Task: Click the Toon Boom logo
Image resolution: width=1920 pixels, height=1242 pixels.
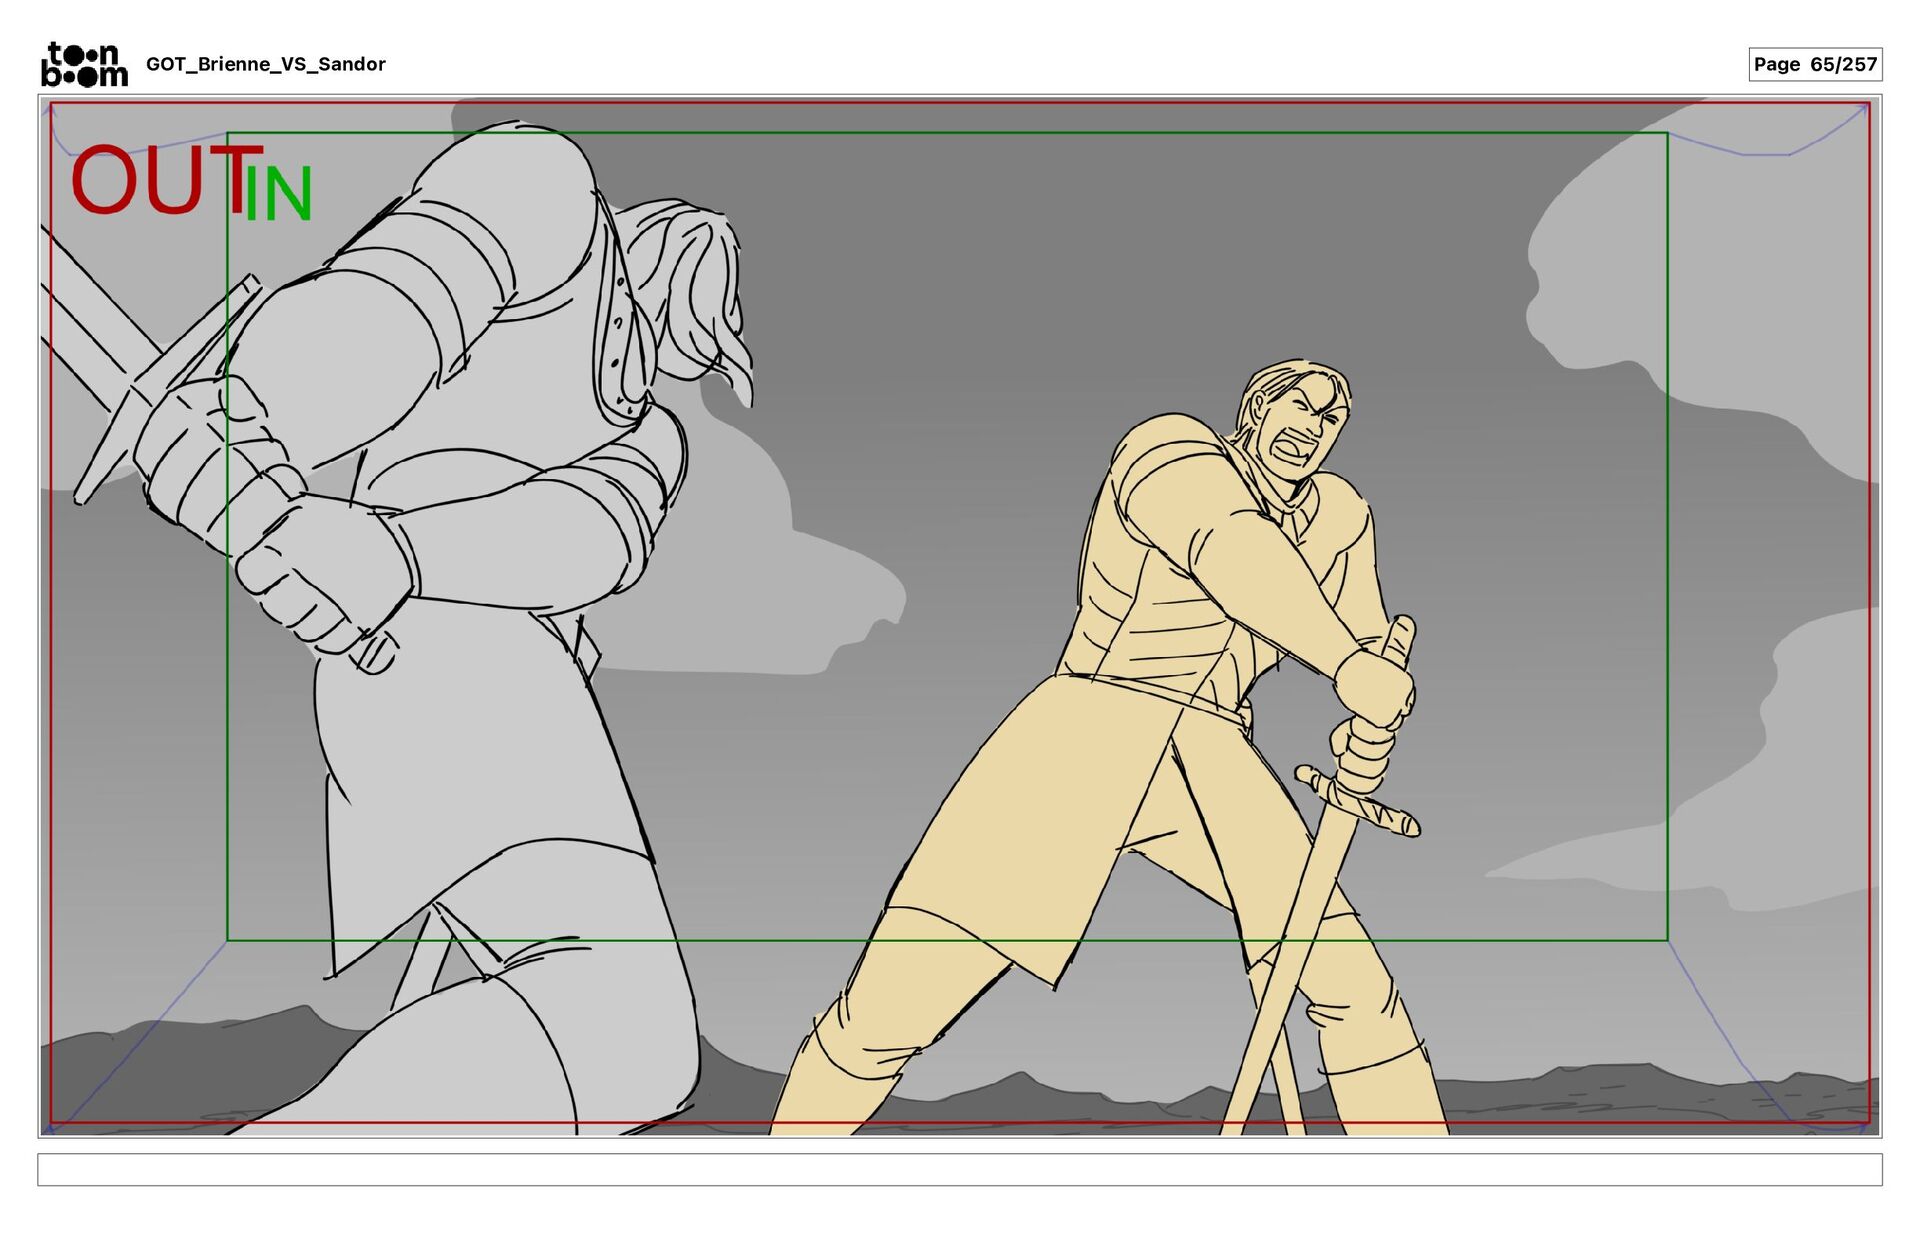Action: pos(84,64)
